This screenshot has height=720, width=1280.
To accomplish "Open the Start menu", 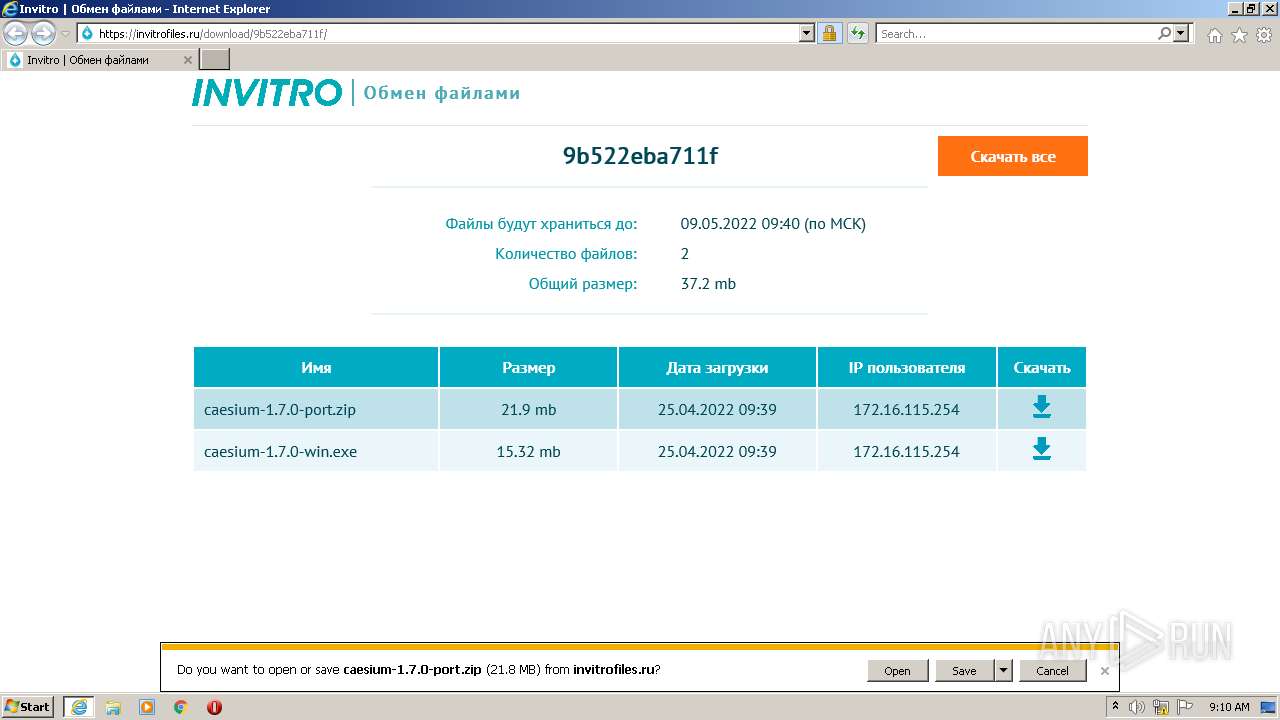I will [28, 707].
